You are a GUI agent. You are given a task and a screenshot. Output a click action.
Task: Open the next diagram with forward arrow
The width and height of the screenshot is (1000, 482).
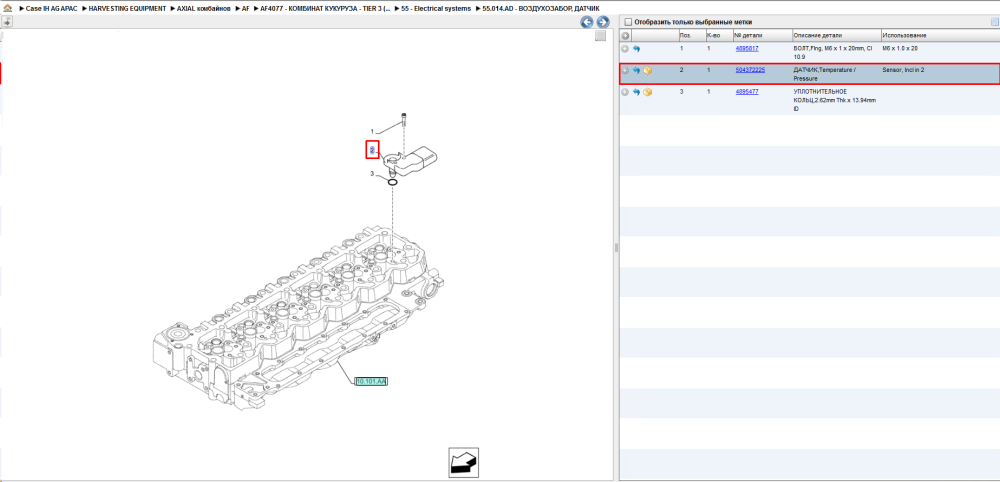click(x=603, y=22)
